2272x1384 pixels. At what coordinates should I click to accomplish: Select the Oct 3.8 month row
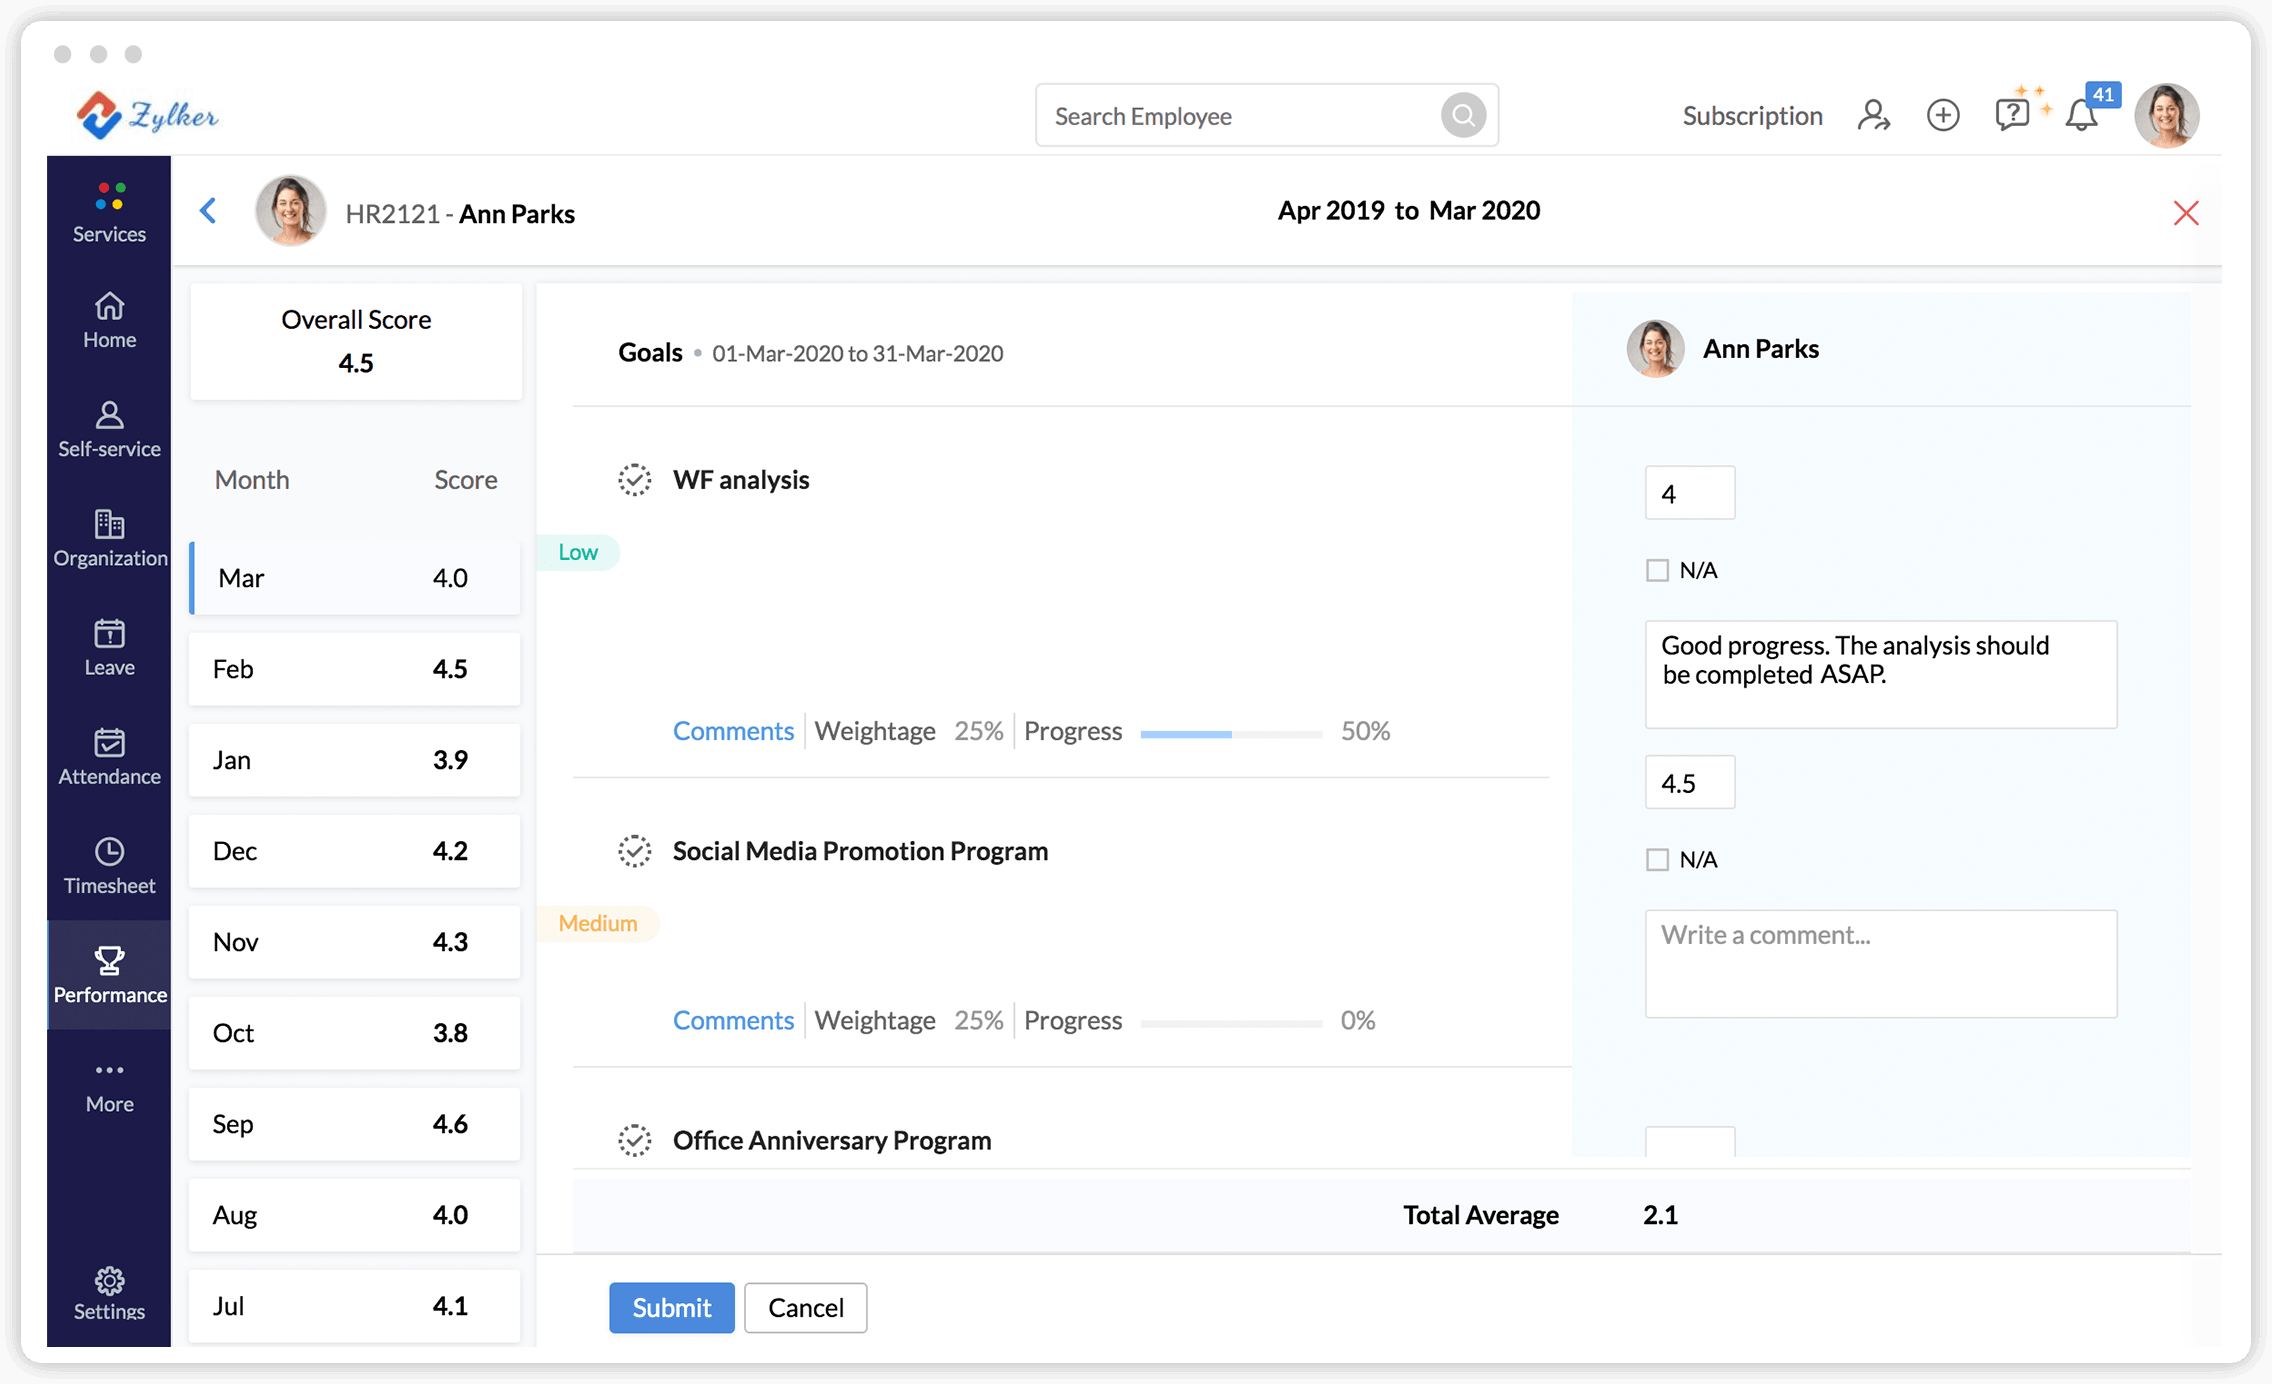[355, 1033]
